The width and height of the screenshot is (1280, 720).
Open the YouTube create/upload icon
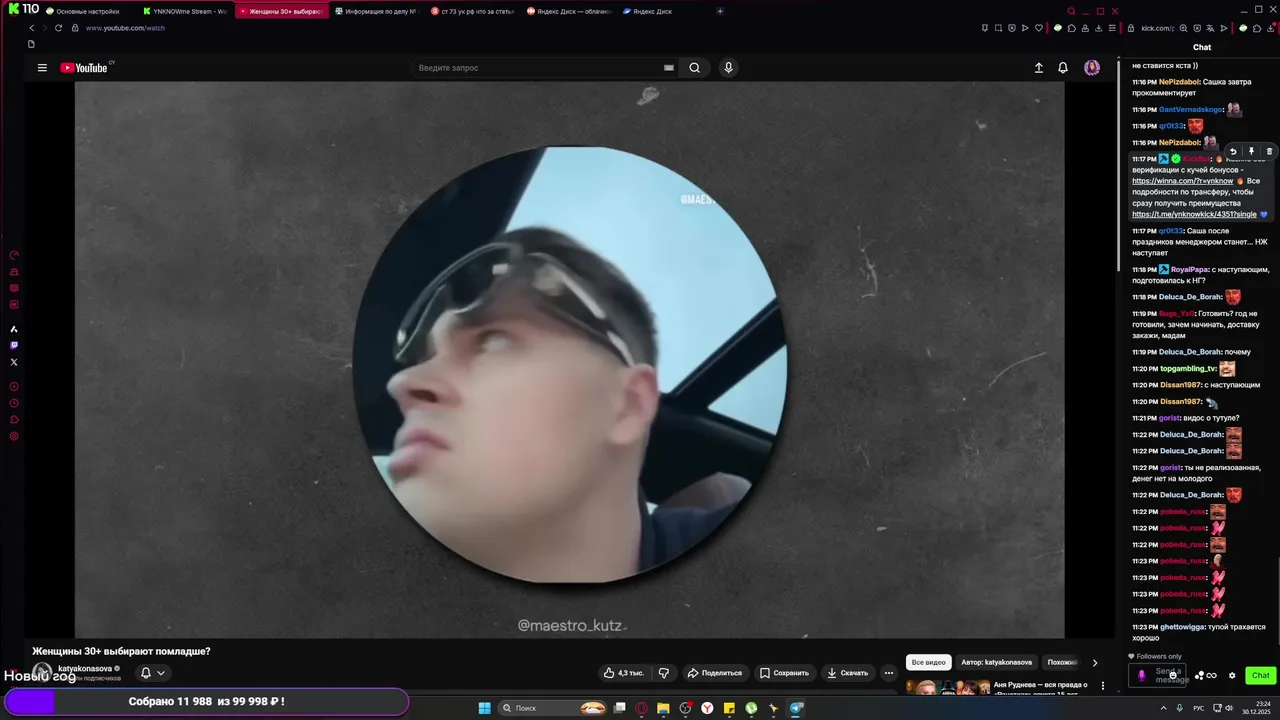tap(1038, 68)
